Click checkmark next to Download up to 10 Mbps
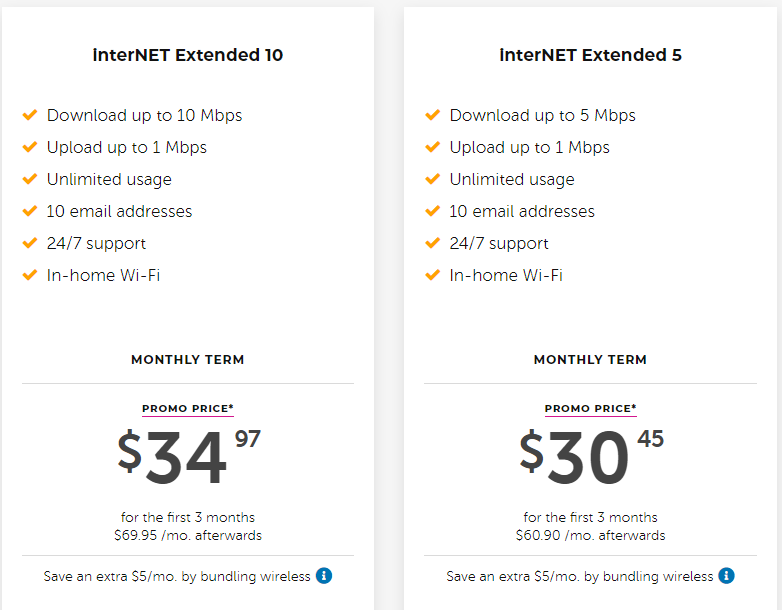This screenshot has width=782, height=610. (30, 115)
